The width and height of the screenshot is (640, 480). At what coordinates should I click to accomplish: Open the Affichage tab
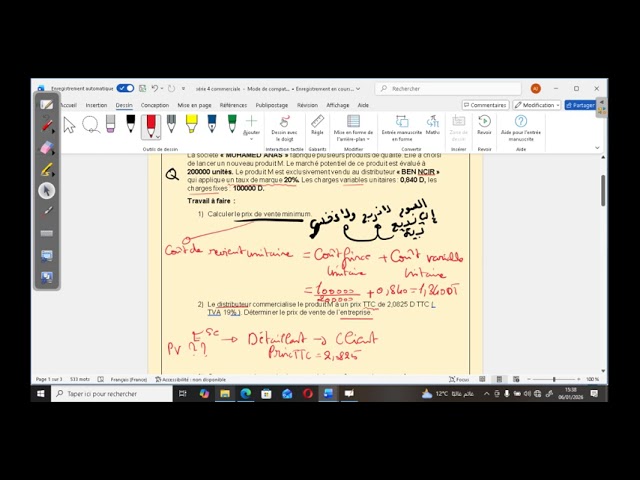pyautogui.click(x=338, y=105)
